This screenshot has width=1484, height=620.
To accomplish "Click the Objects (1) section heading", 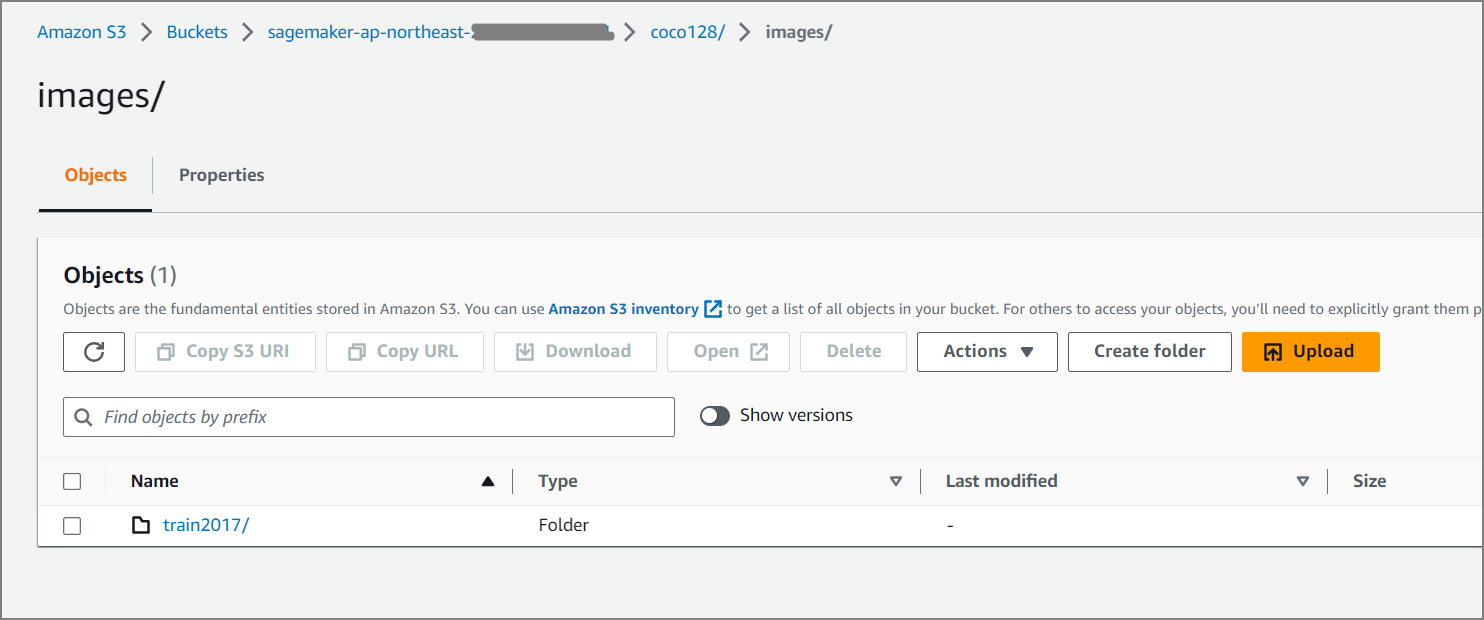I will (120, 275).
